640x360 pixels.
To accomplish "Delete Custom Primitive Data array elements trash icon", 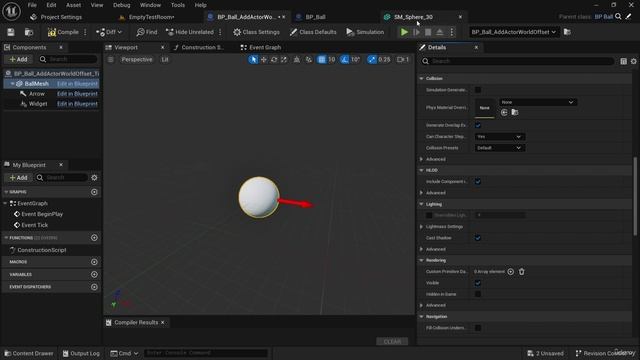I will (522, 272).
